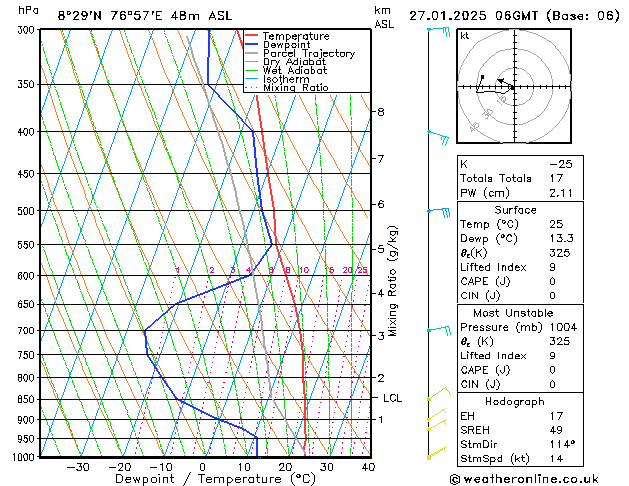This screenshot has height=486, width=629.
Task: Click the 850 hPa pressure label
Action: tap(28, 399)
